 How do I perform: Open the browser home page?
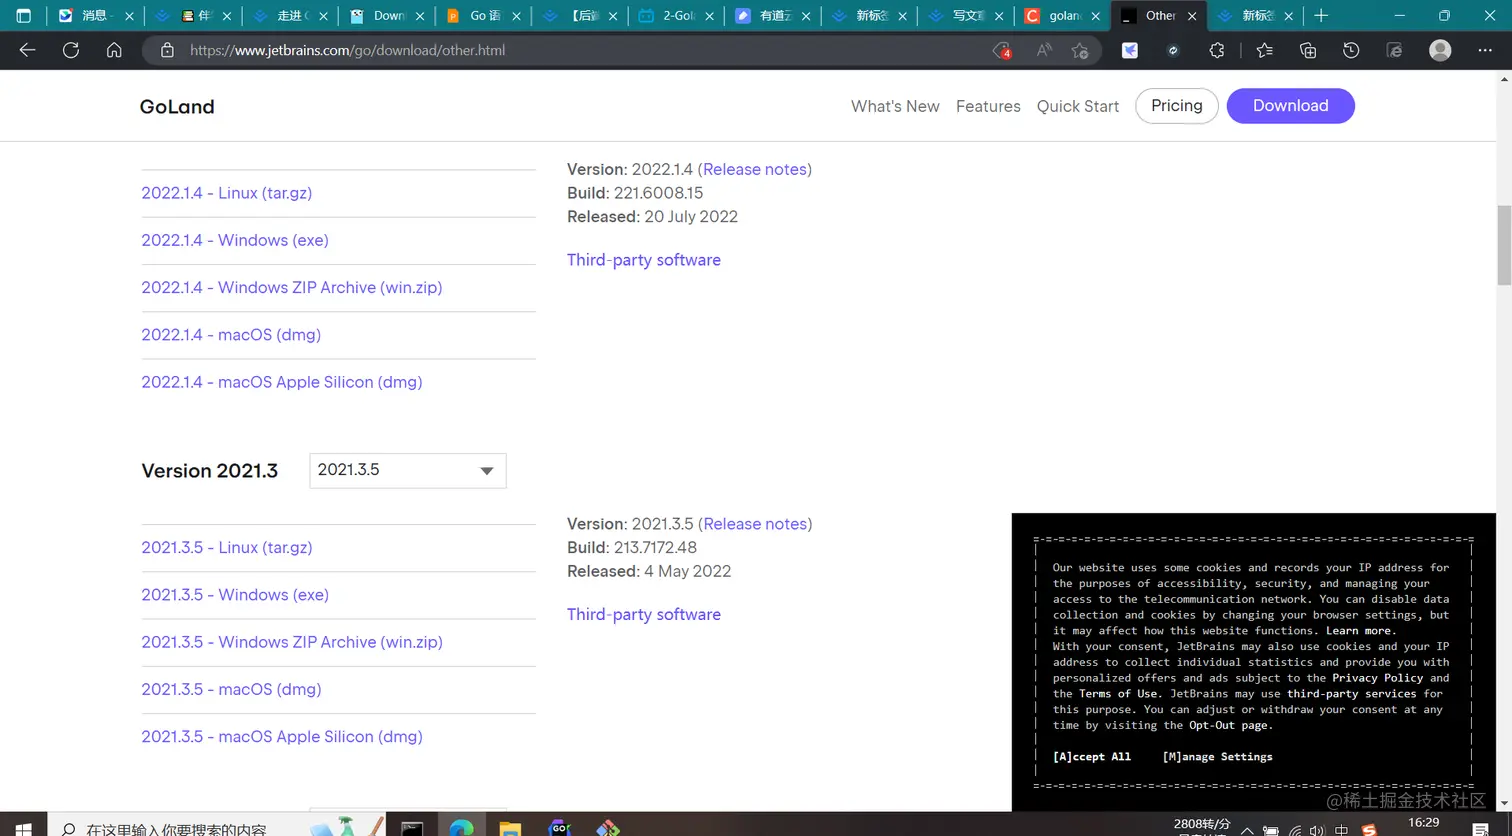click(x=114, y=50)
